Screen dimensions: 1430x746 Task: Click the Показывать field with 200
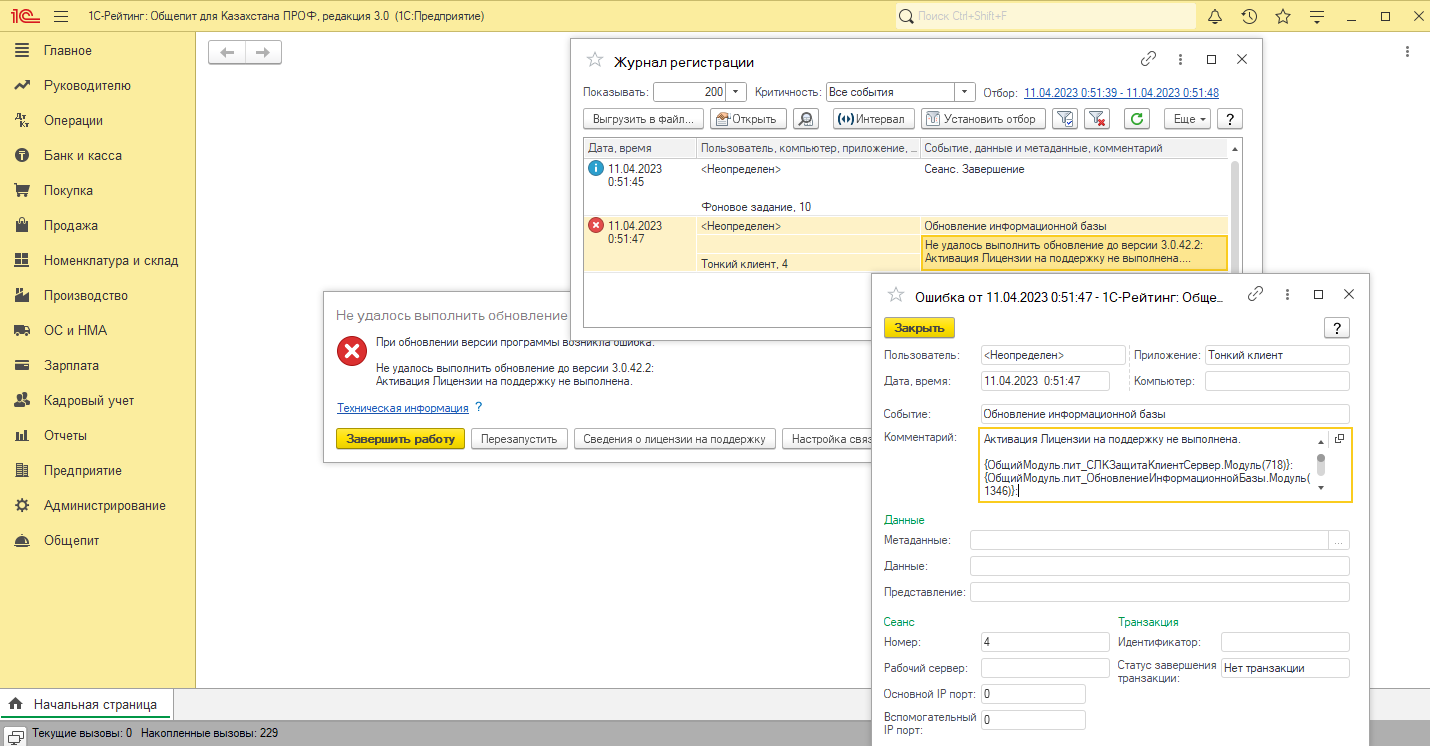[690, 92]
